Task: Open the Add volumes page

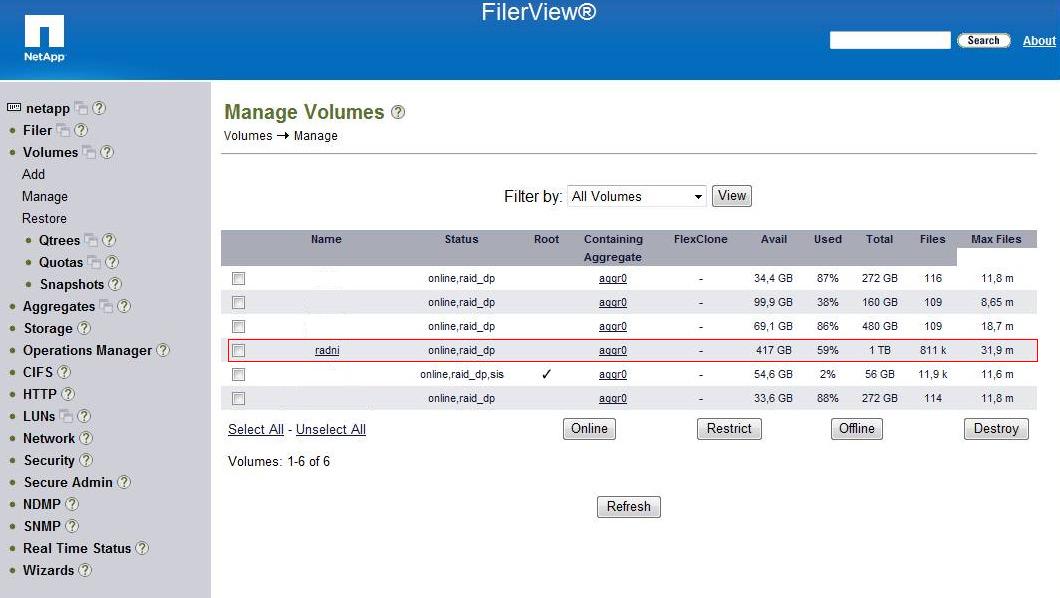Action: [x=33, y=174]
